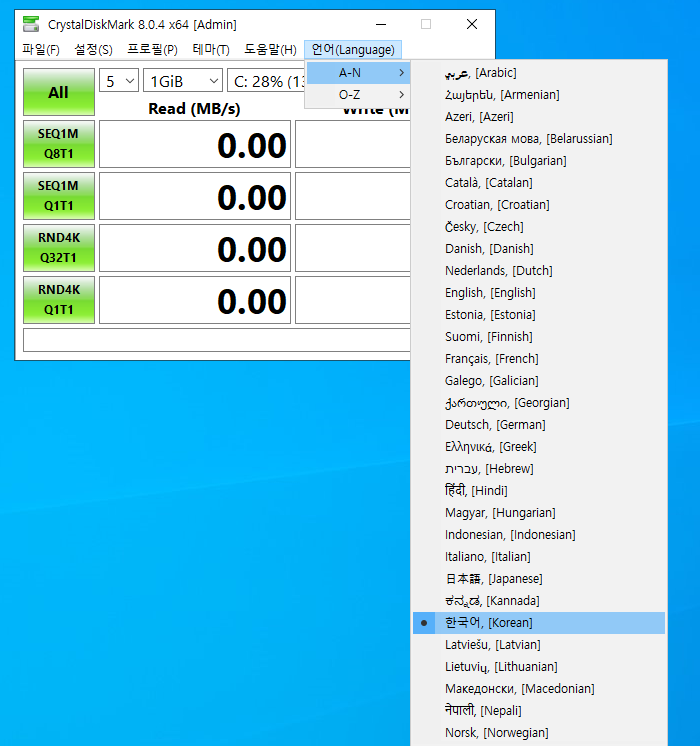This screenshot has width=700, height=746.
Task: Pick Croatian in the language menu
Action: click(x=539, y=205)
